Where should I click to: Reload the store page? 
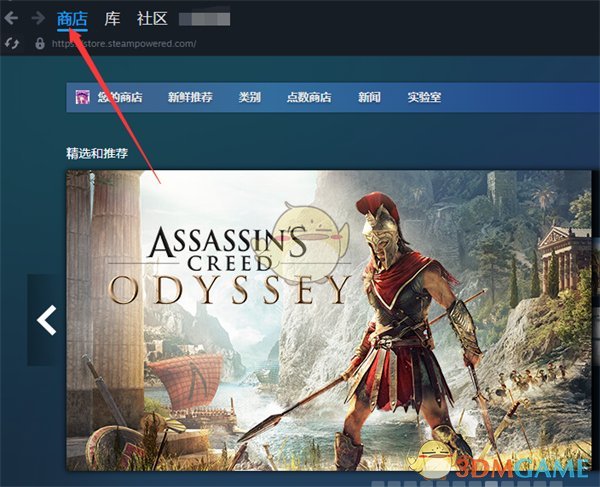(x=11, y=43)
